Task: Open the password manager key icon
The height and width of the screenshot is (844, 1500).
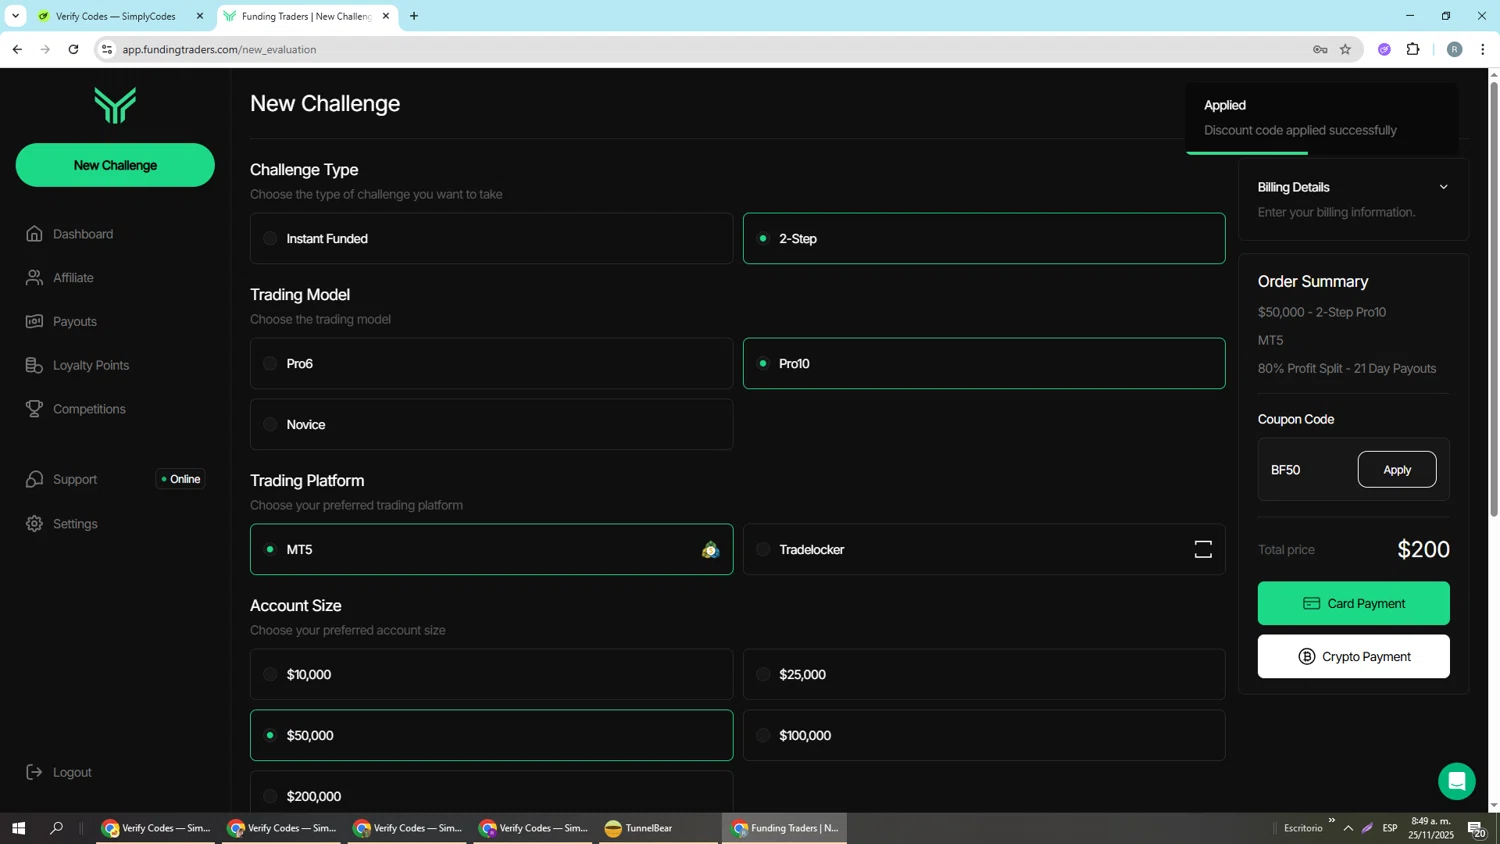Action: coord(1320,49)
